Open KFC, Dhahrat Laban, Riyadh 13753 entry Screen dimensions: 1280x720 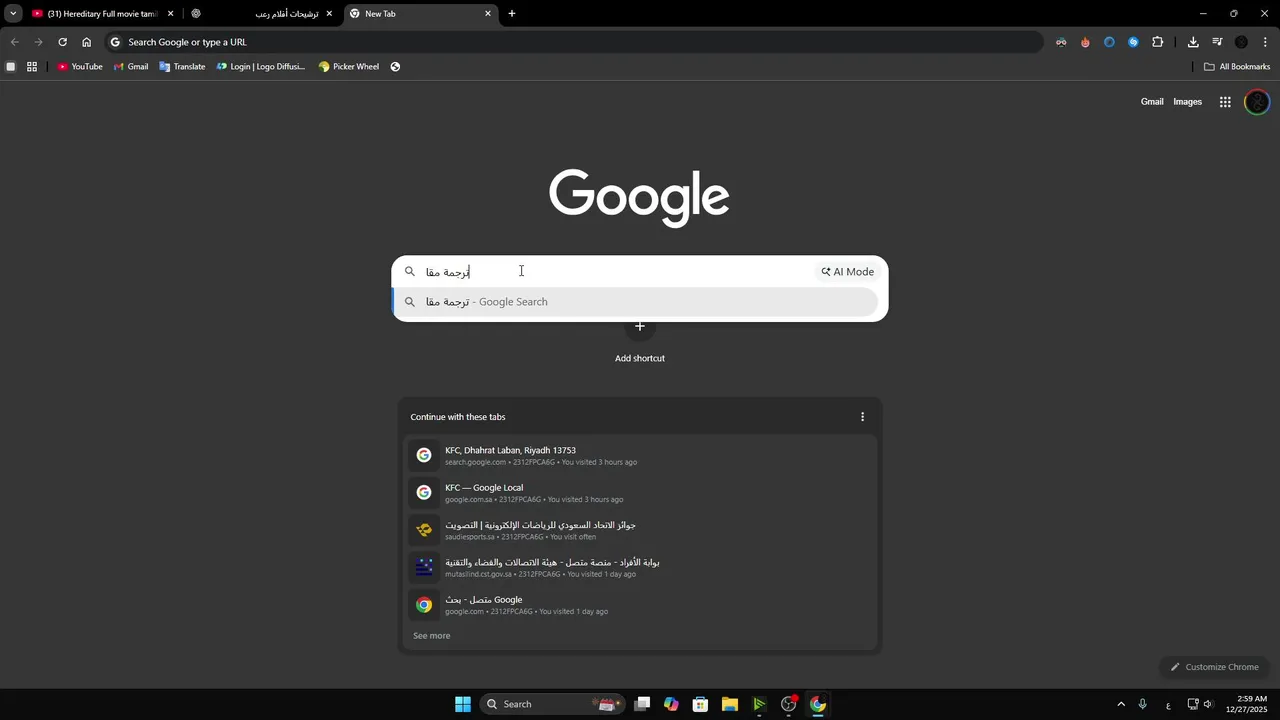tap(640, 455)
